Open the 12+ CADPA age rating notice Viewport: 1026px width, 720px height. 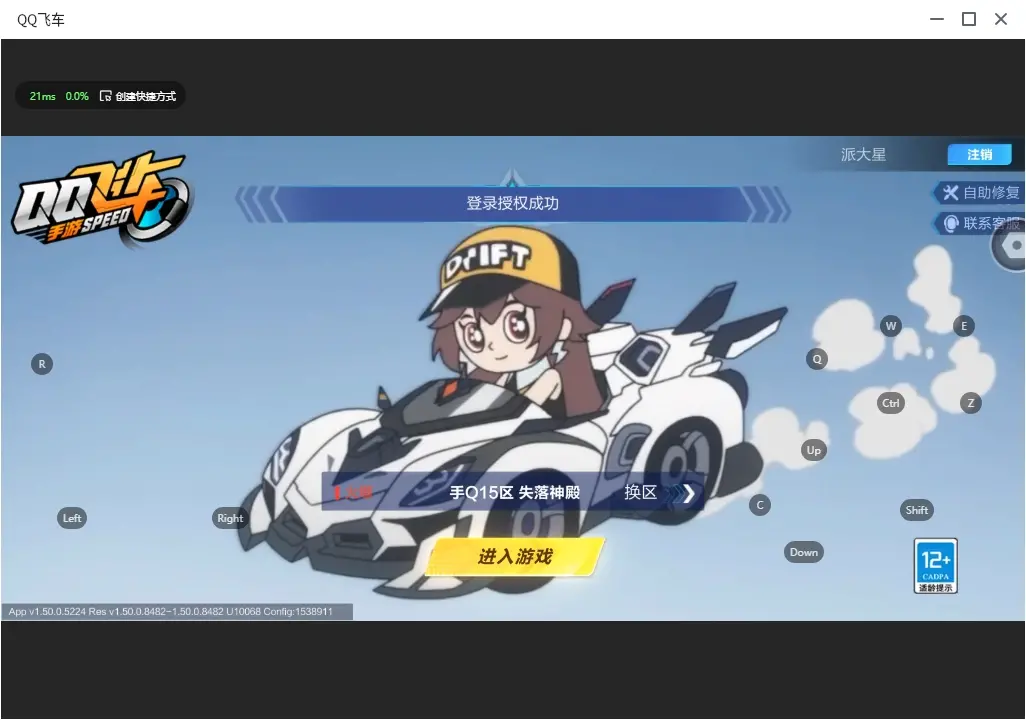coord(936,566)
